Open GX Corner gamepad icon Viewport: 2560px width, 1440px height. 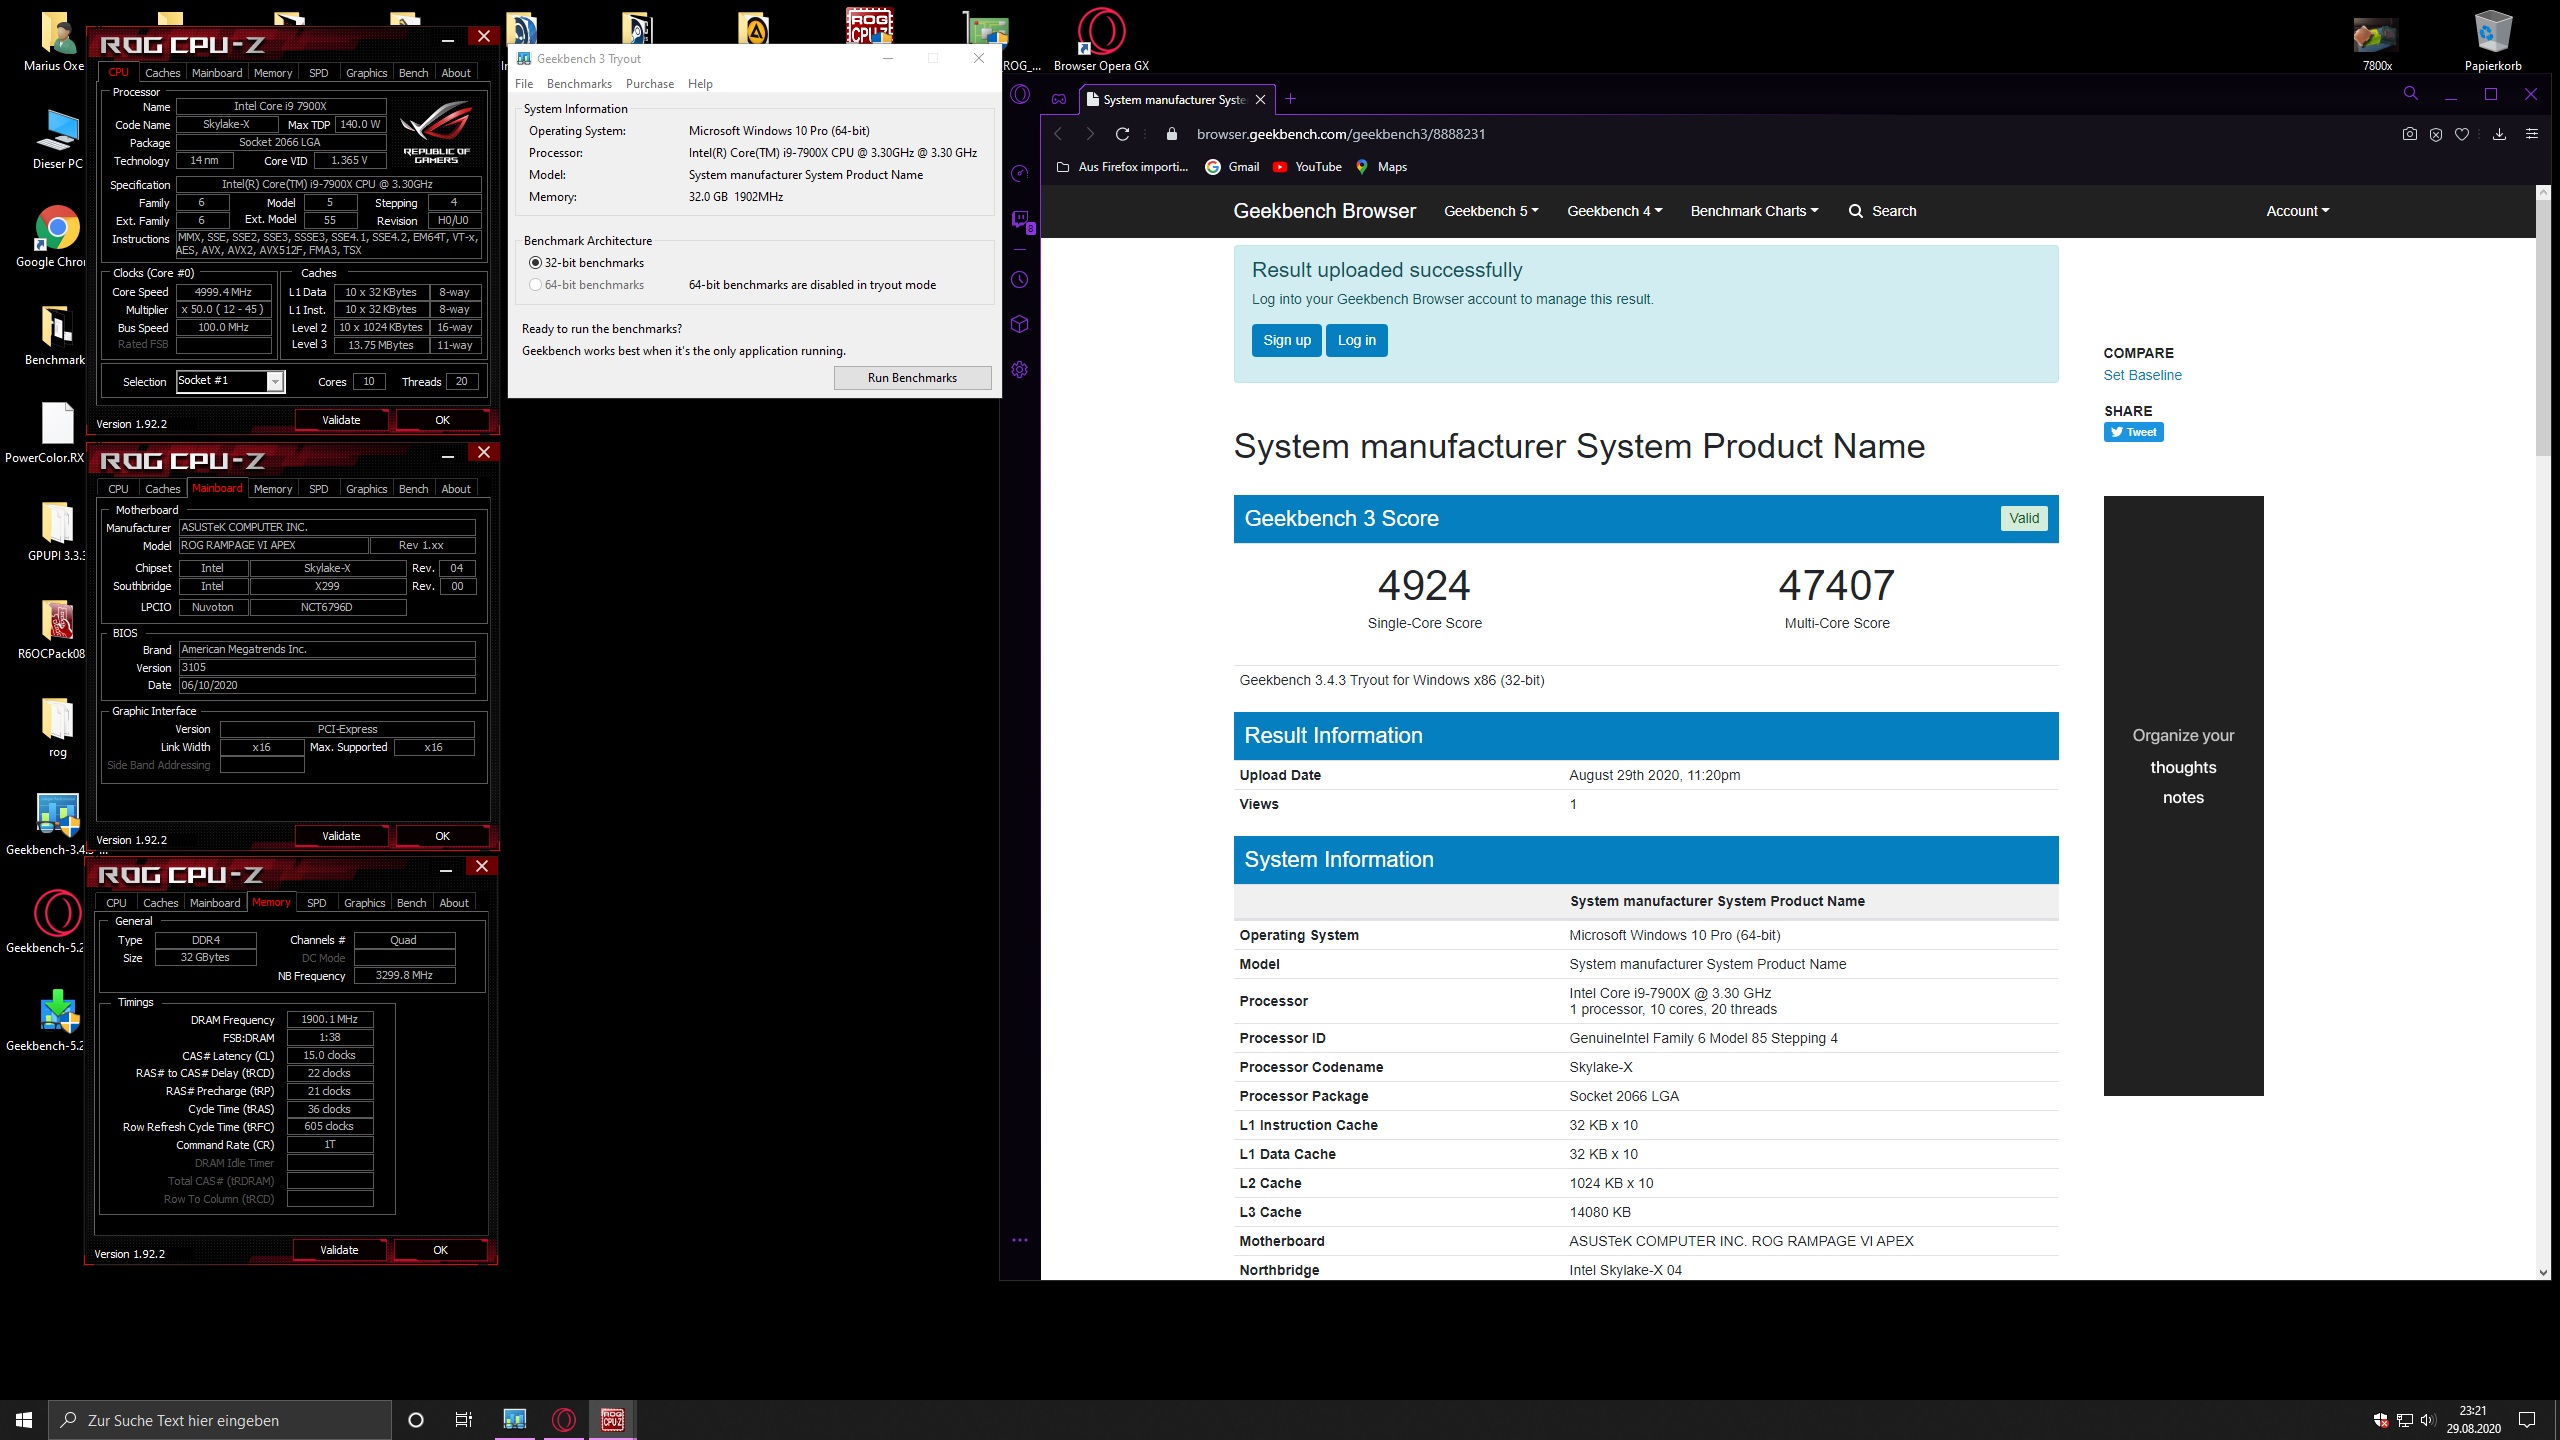coord(1059,99)
